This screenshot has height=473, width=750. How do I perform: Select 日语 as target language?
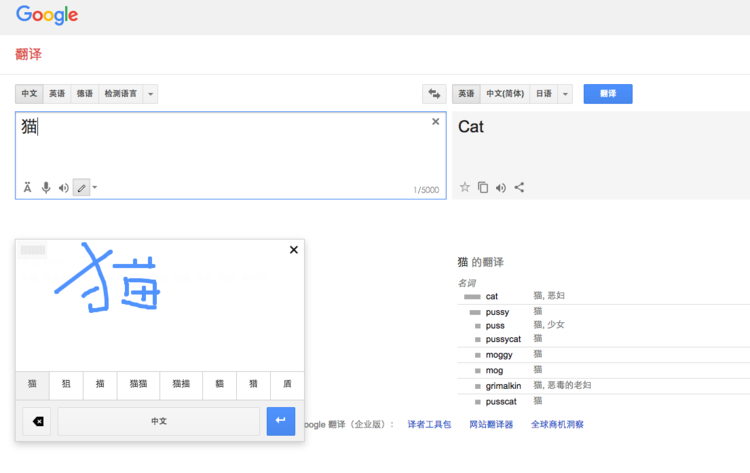pyautogui.click(x=544, y=94)
